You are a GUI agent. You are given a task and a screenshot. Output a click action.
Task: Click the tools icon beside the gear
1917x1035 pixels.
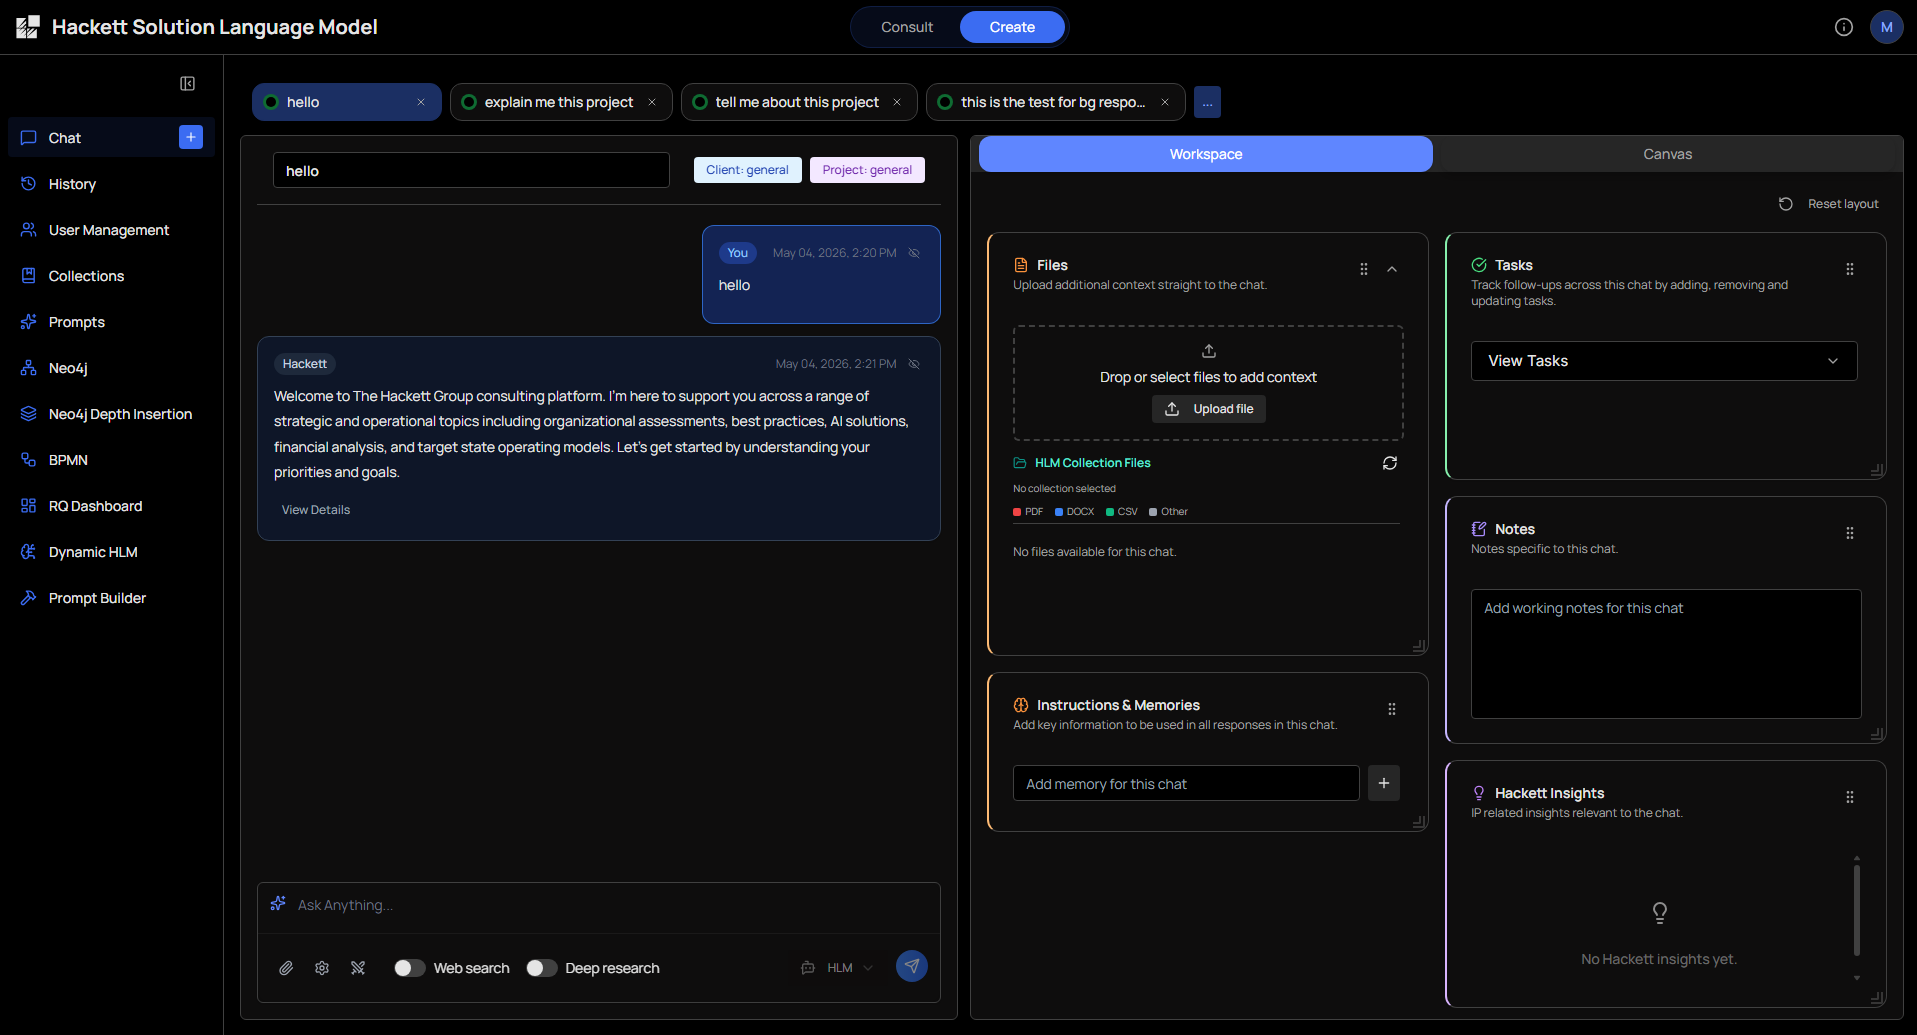[x=358, y=968]
